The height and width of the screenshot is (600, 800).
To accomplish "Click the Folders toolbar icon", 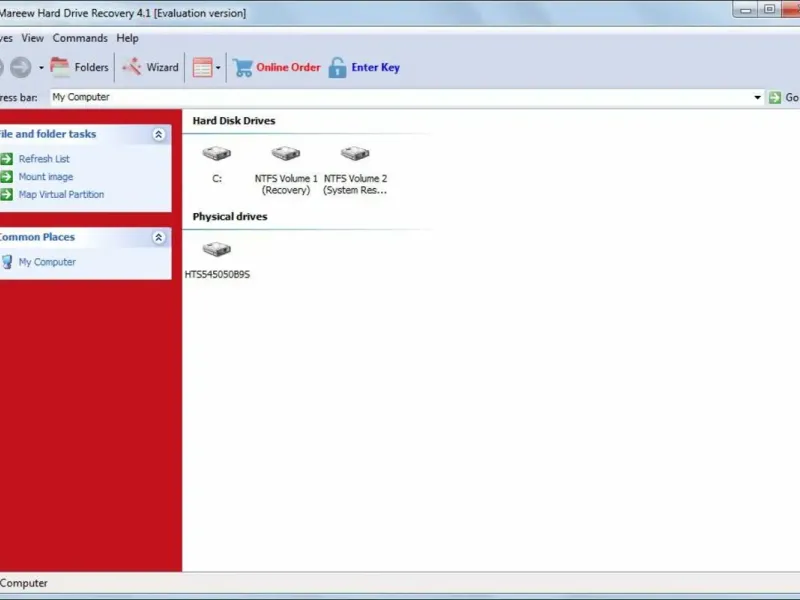I will point(60,67).
